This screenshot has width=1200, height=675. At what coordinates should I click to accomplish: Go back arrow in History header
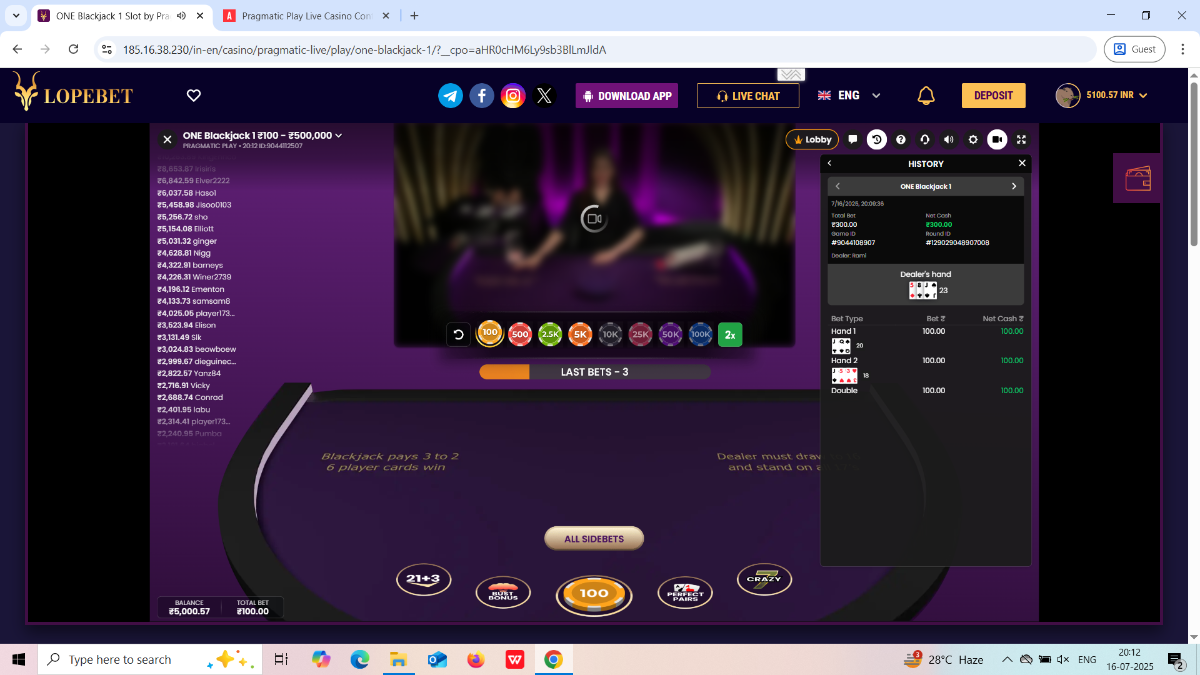pos(829,163)
